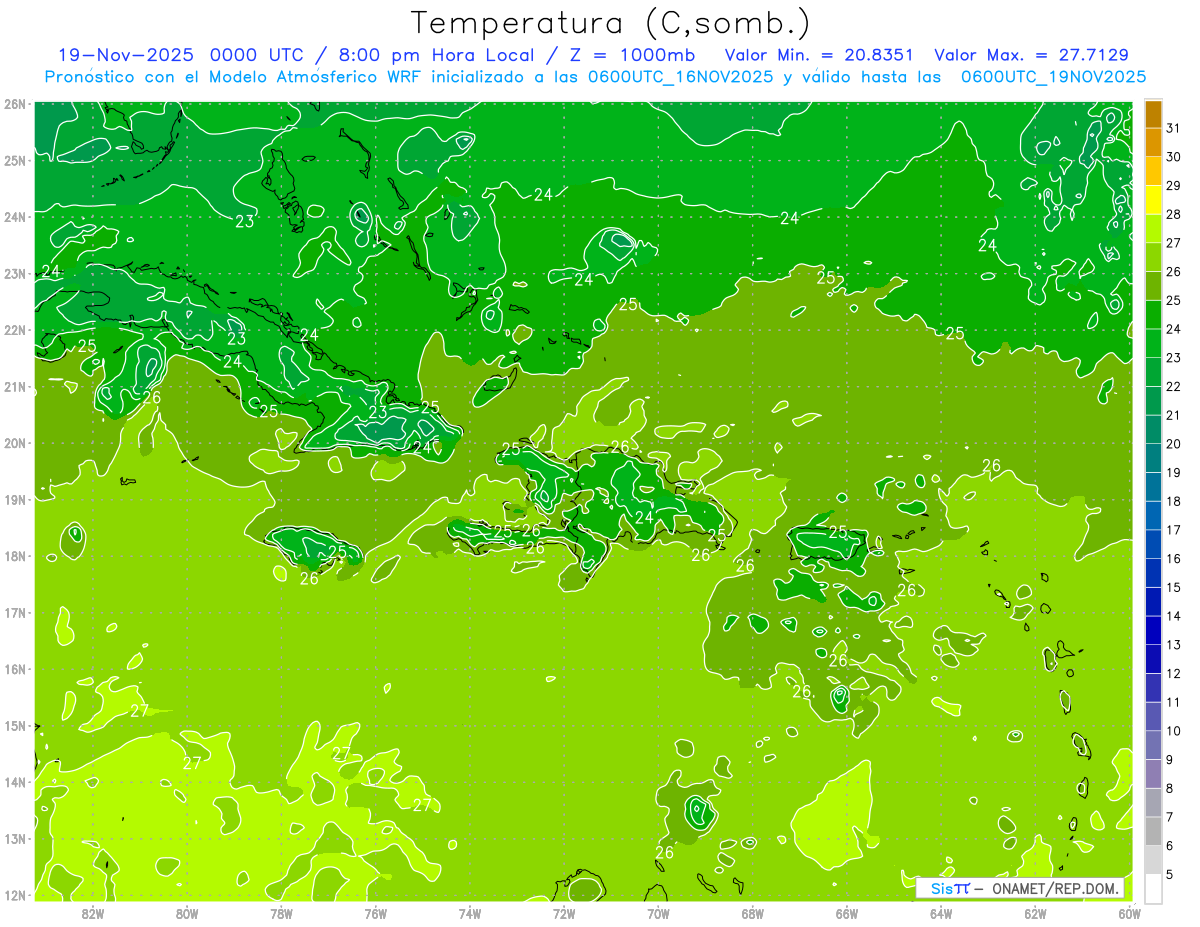This screenshot has height=927, width=1200.
Task: Click the '0600UTC_19NOV2025' valid-until time
Action: click(1053, 76)
